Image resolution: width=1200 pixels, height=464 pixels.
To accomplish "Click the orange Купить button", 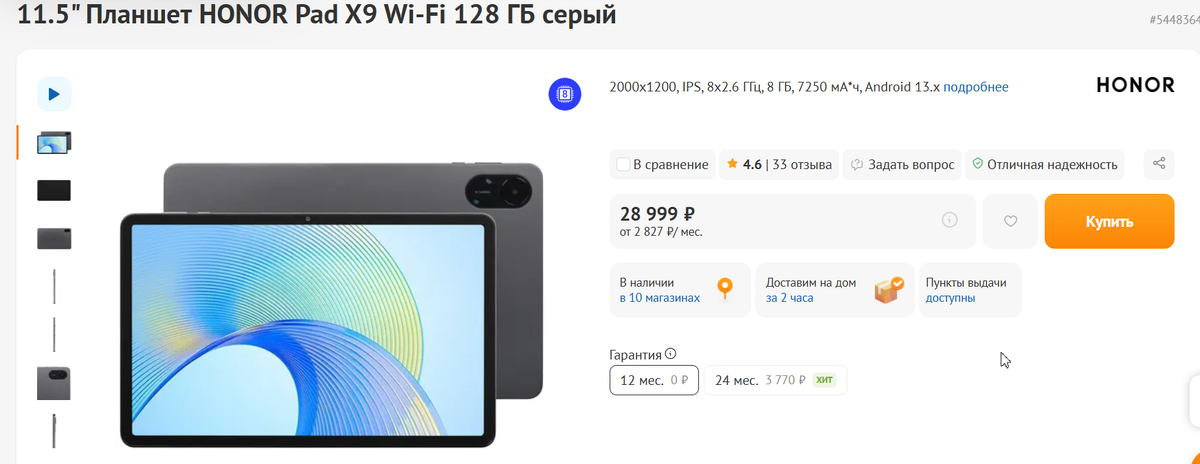I will point(1109,221).
